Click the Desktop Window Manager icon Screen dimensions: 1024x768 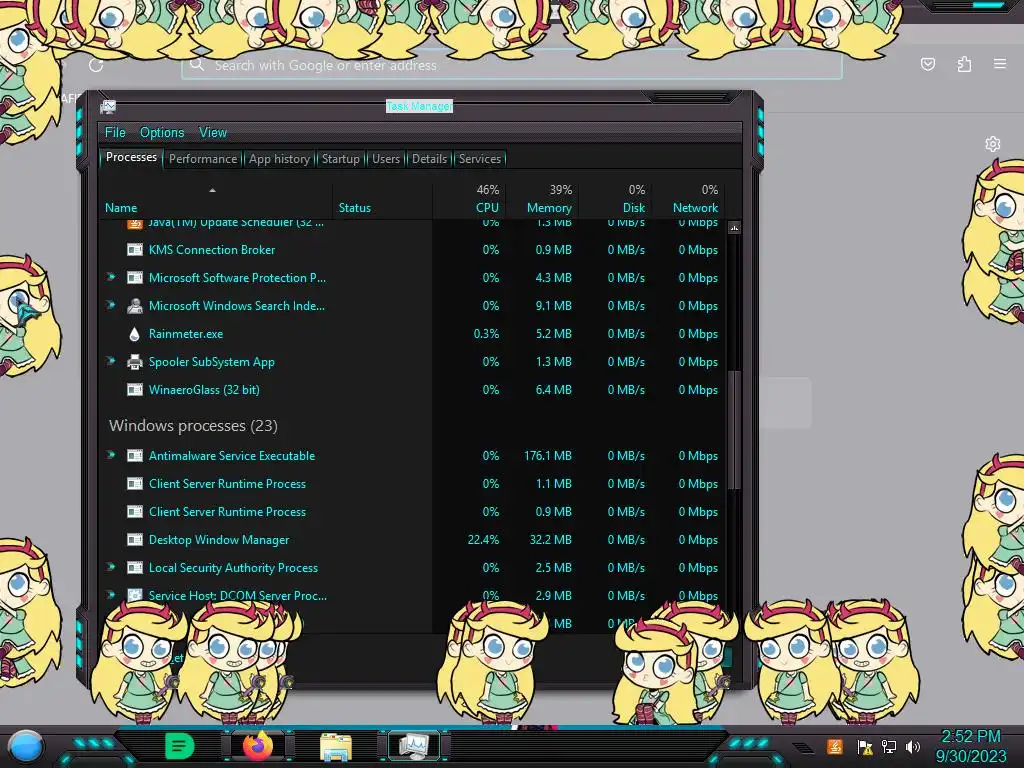pyautogui.click(x=135, y=540)
